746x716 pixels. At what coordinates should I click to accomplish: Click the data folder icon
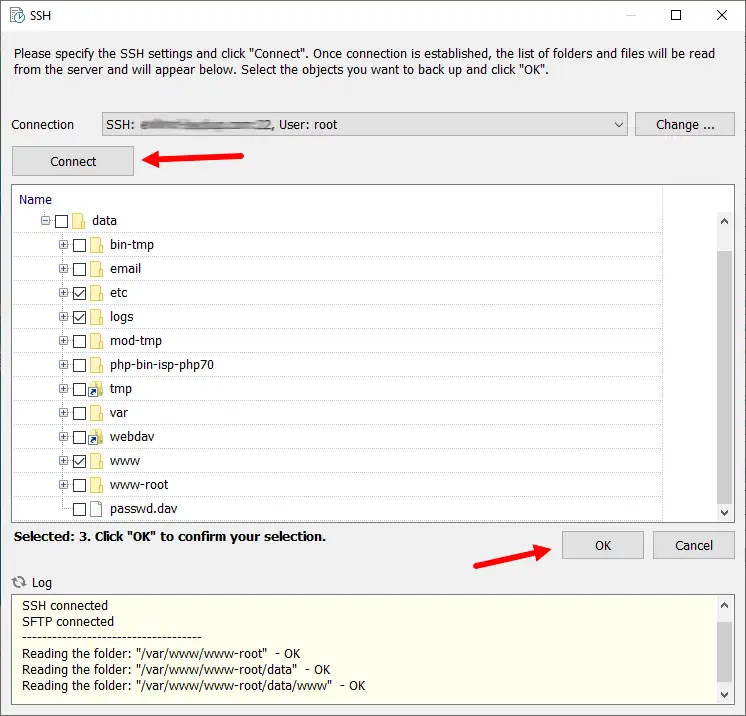pyautogui.click(x=79, y=221)
